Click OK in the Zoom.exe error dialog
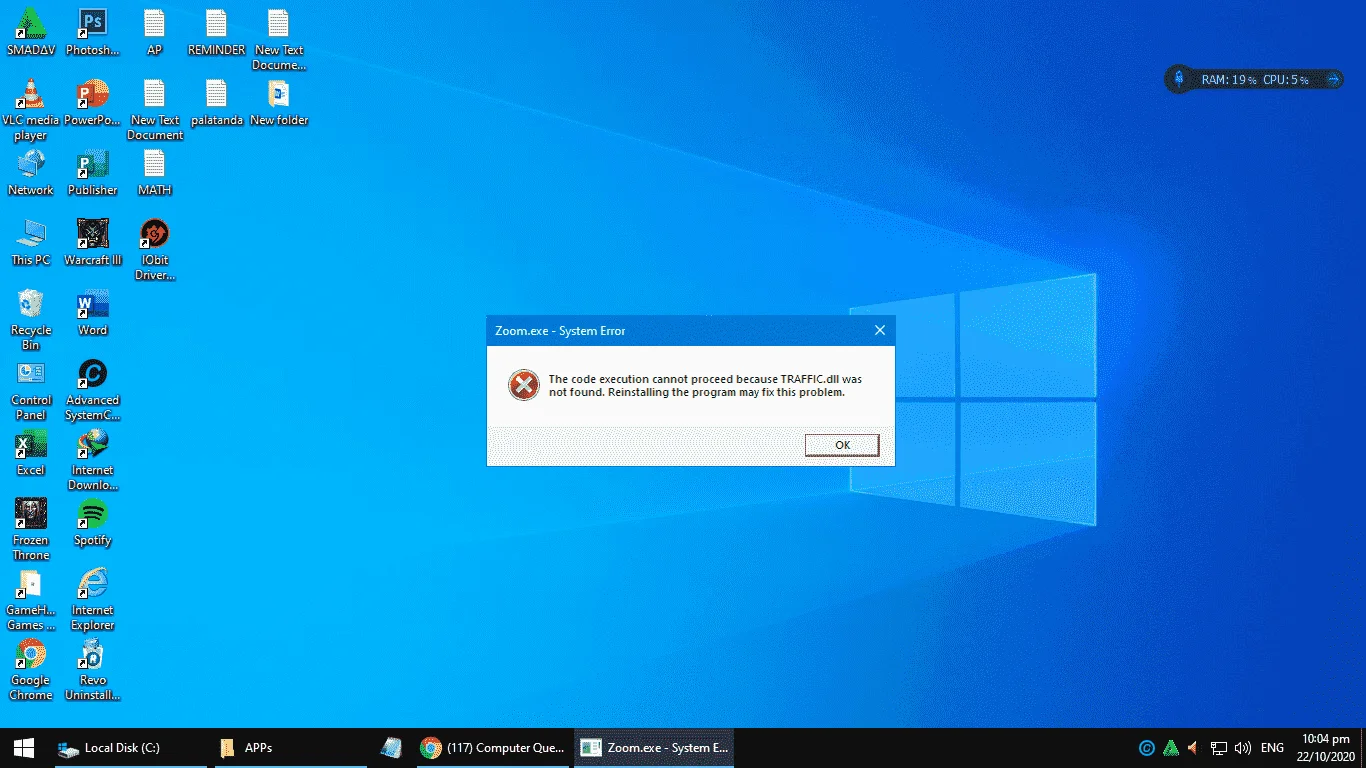The height and width of the screenshot is (768, 1366). tap(842, 445)
